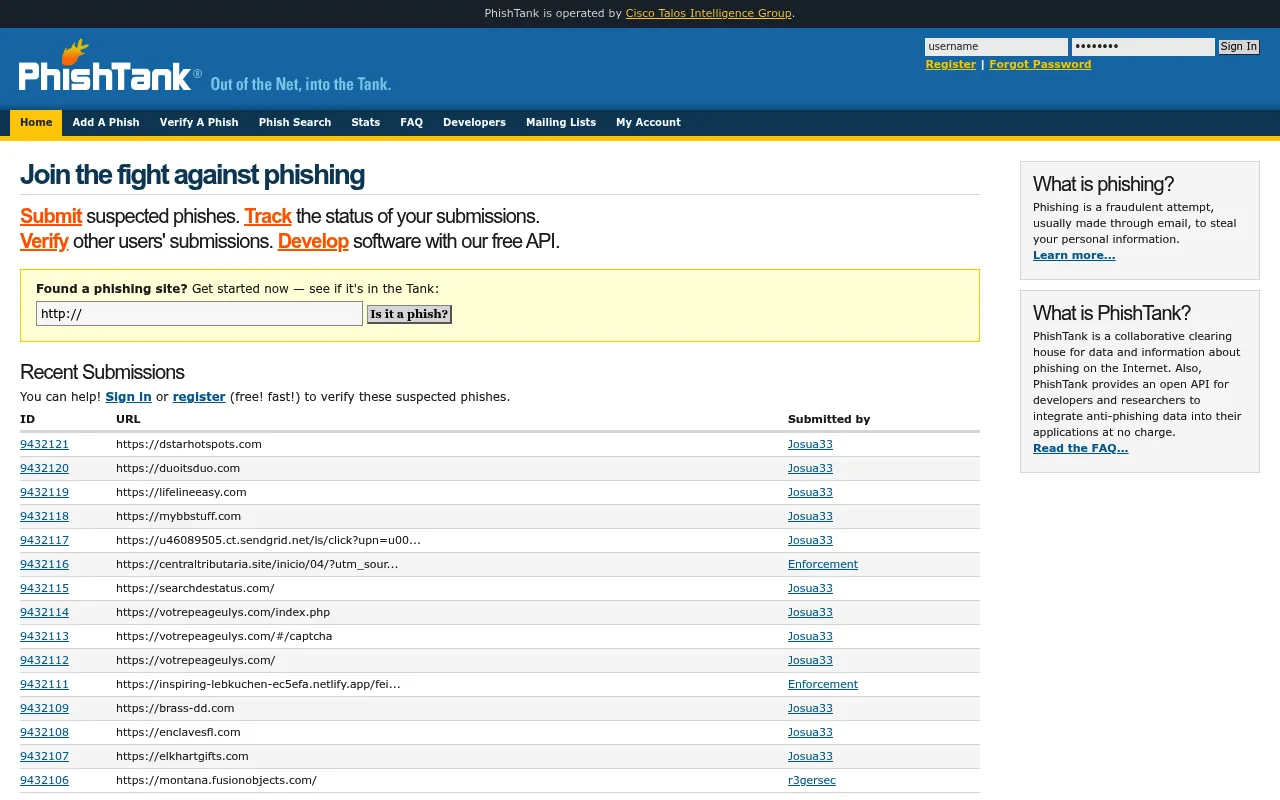Viewport: 1280px width, 800px height.
Task: Open submission ID 9432109
Action: [x=44, y=708]
